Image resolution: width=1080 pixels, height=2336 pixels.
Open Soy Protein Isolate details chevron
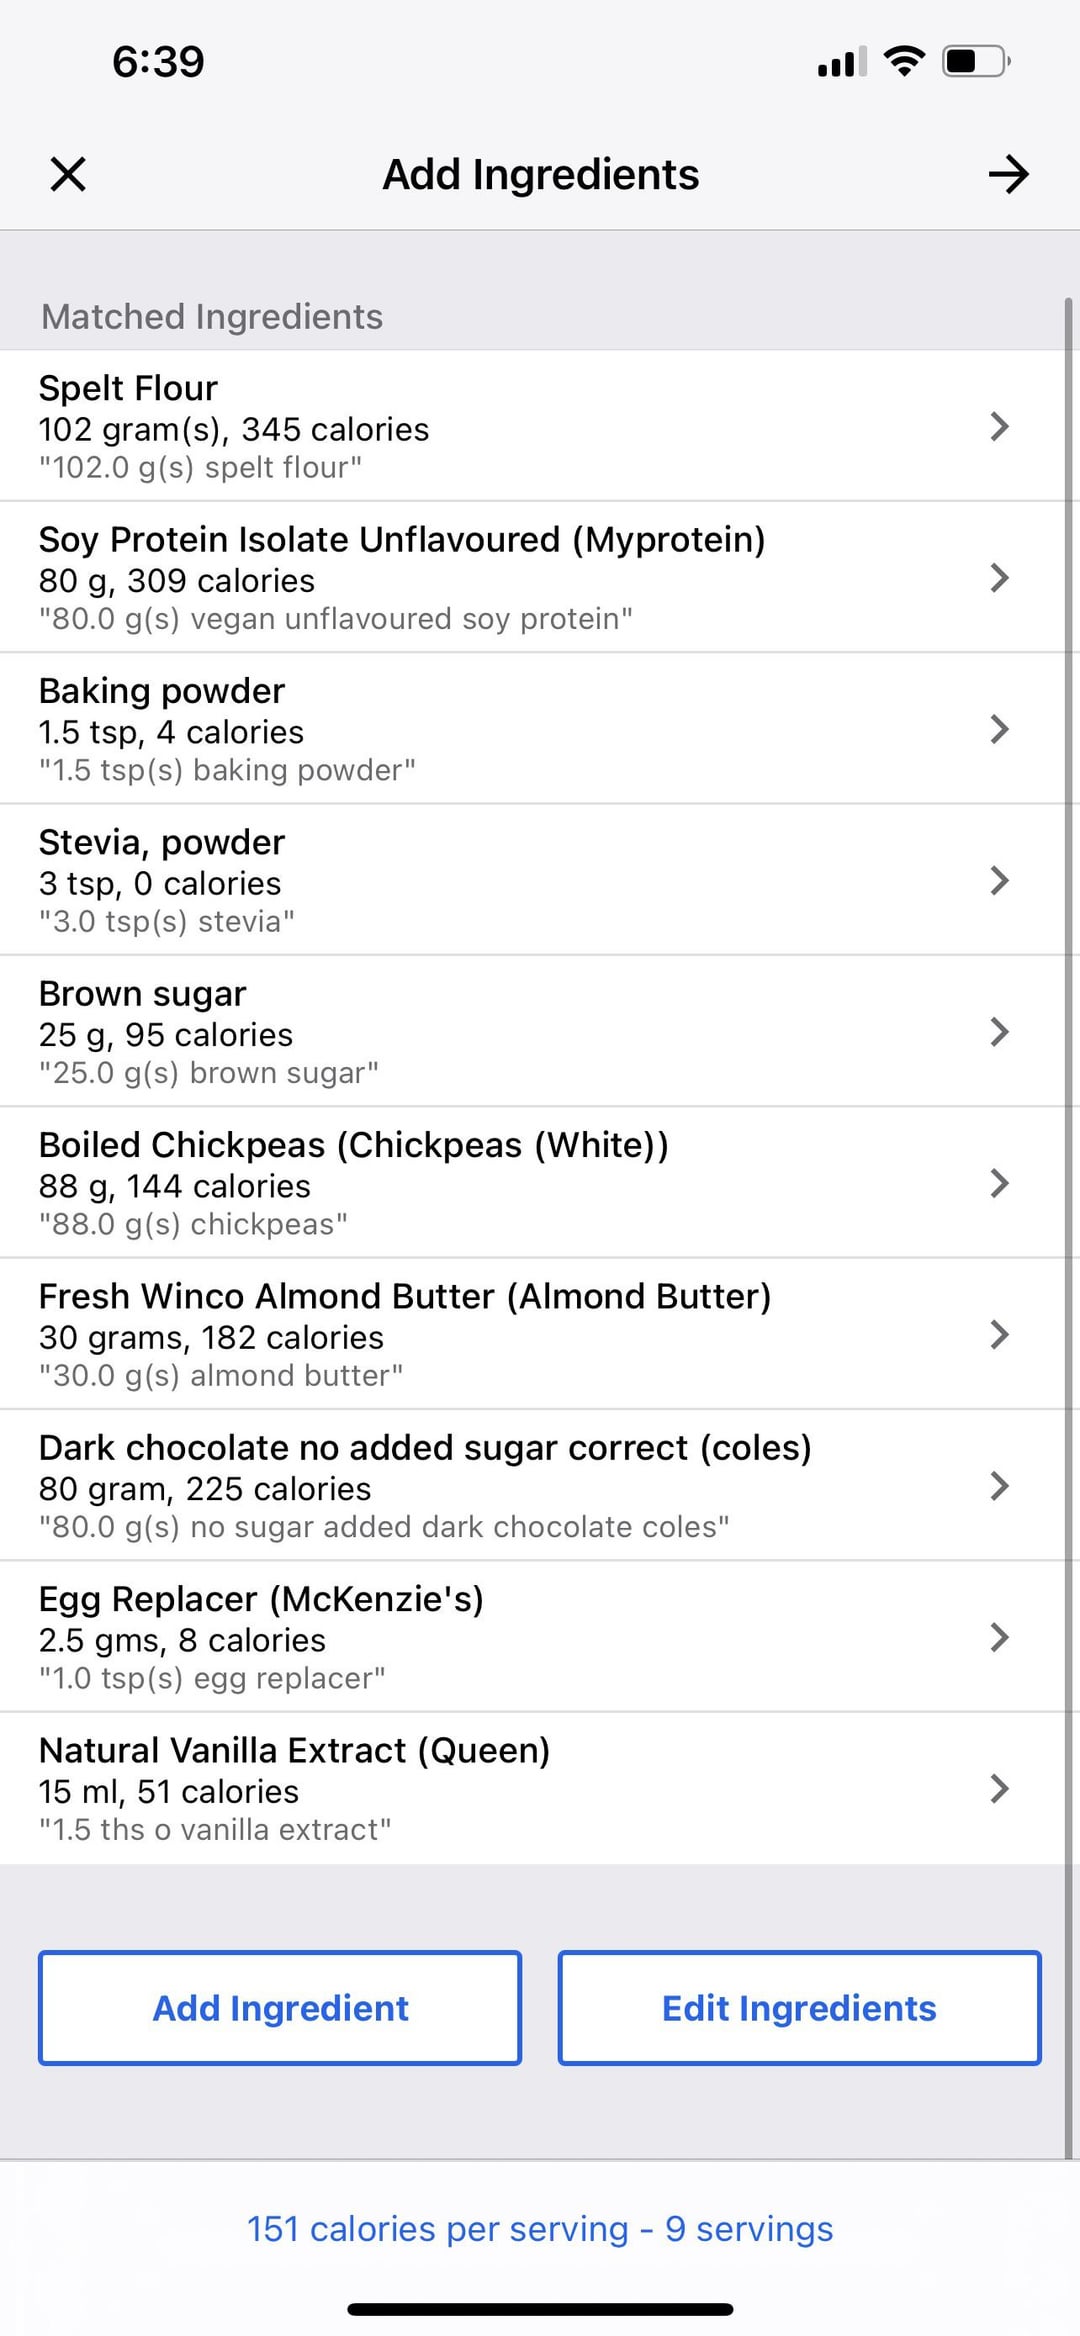[998, 578]
